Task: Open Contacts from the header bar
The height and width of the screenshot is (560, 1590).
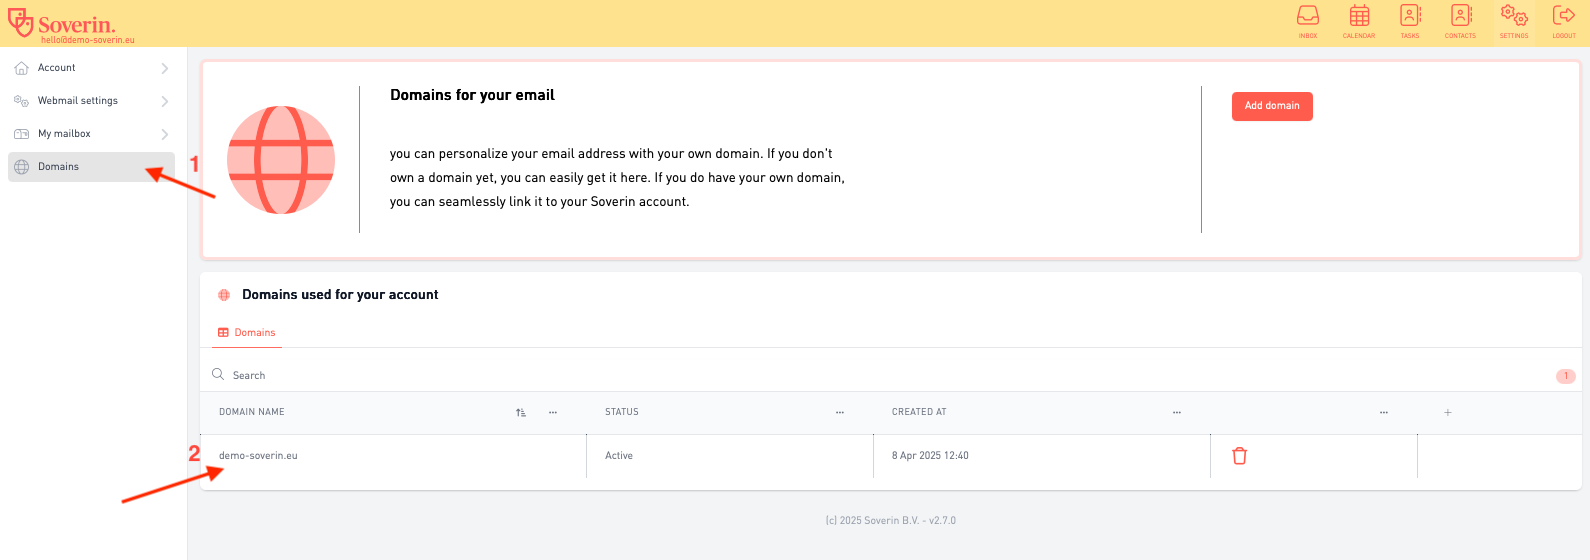Action: point(1461,18)
